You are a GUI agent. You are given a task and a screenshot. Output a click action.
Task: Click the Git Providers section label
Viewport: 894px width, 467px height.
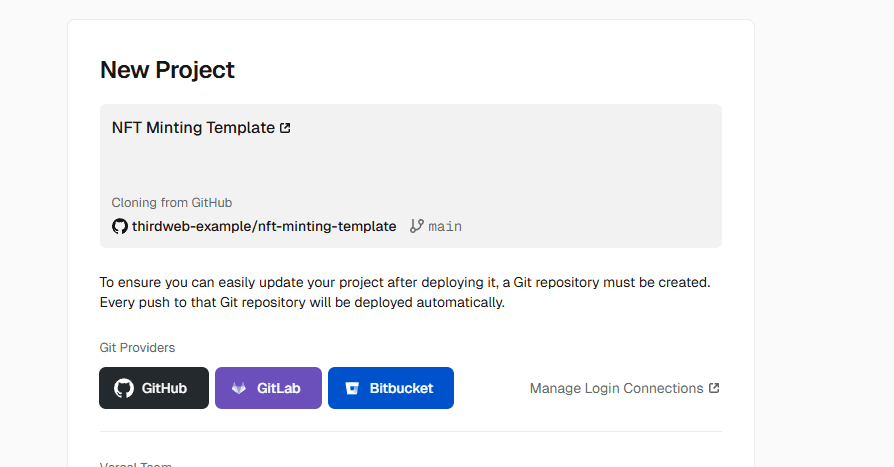click(137, 347)
